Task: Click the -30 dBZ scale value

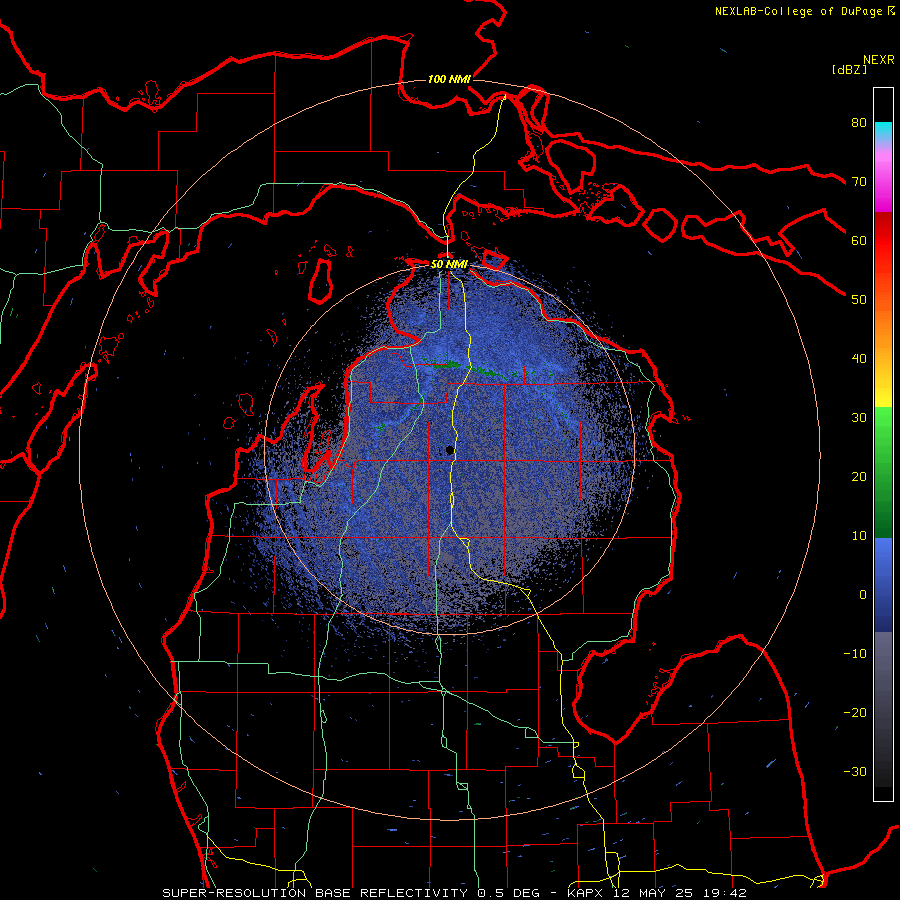Action: point(855,772)
